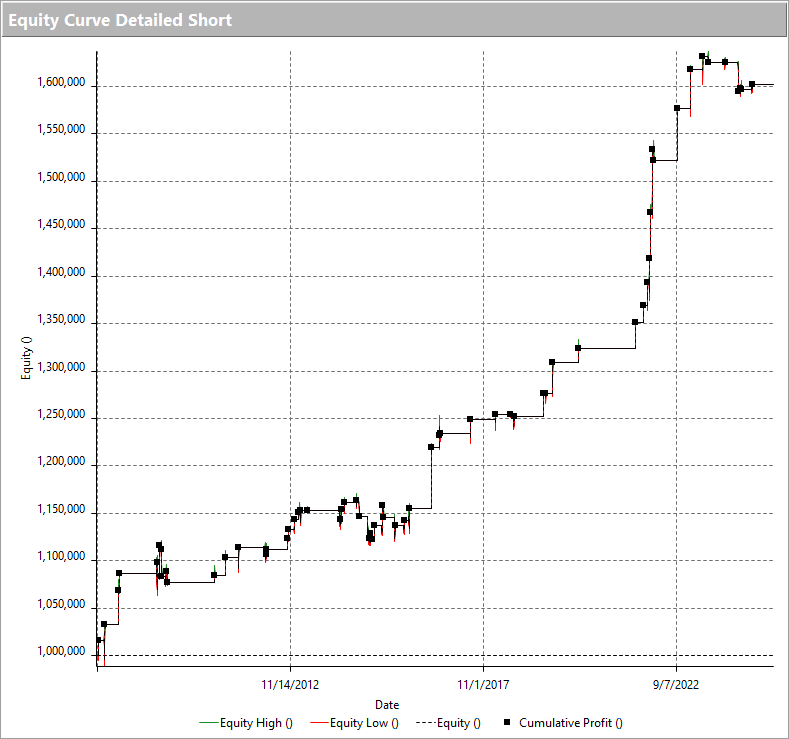The image size is (789, 739).
Task: Click the black square Cumulative Profit marker
Action: coord(507,722)
